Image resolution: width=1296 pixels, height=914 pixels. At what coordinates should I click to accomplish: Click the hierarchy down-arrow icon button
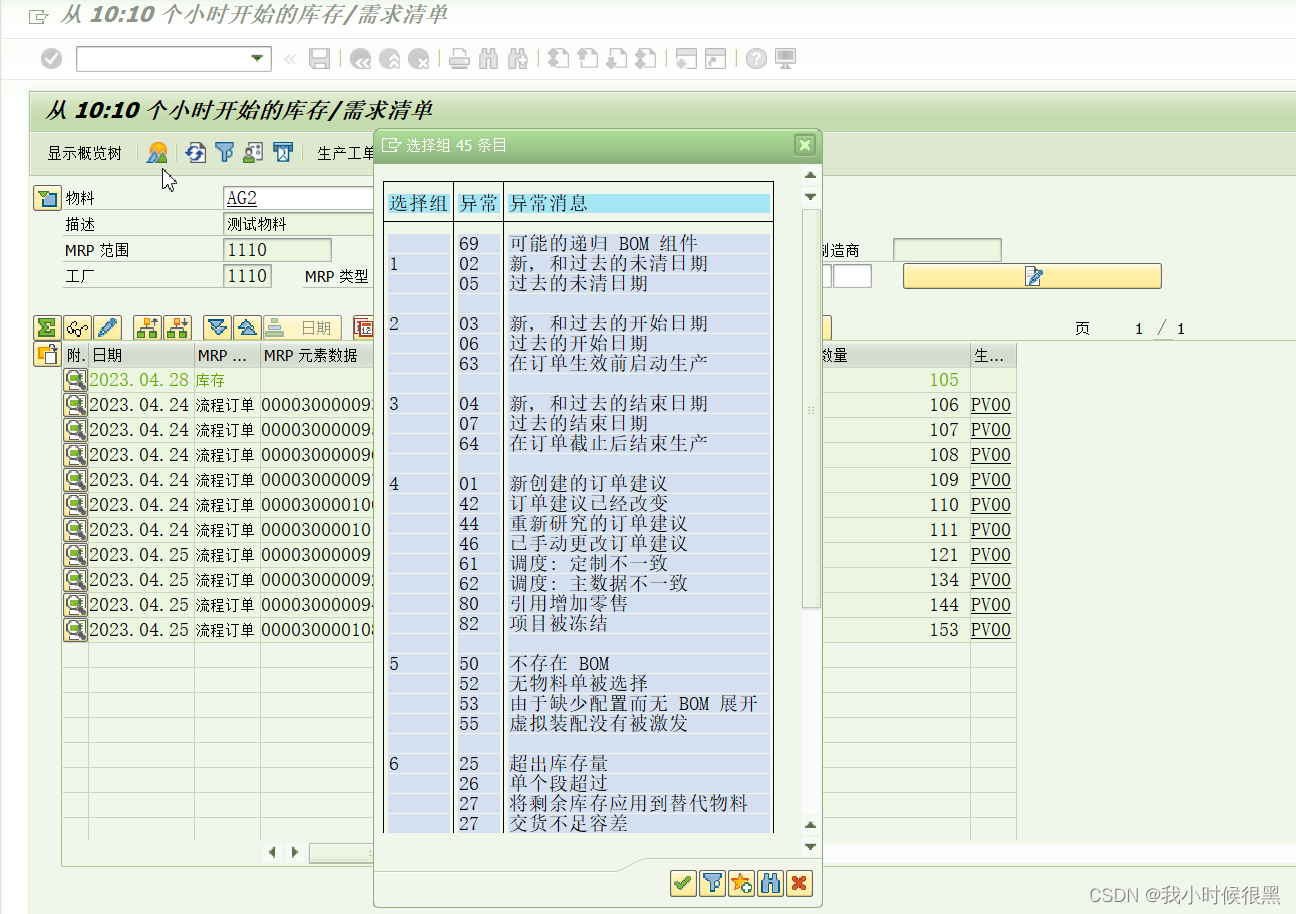click(x=177, y=327)
